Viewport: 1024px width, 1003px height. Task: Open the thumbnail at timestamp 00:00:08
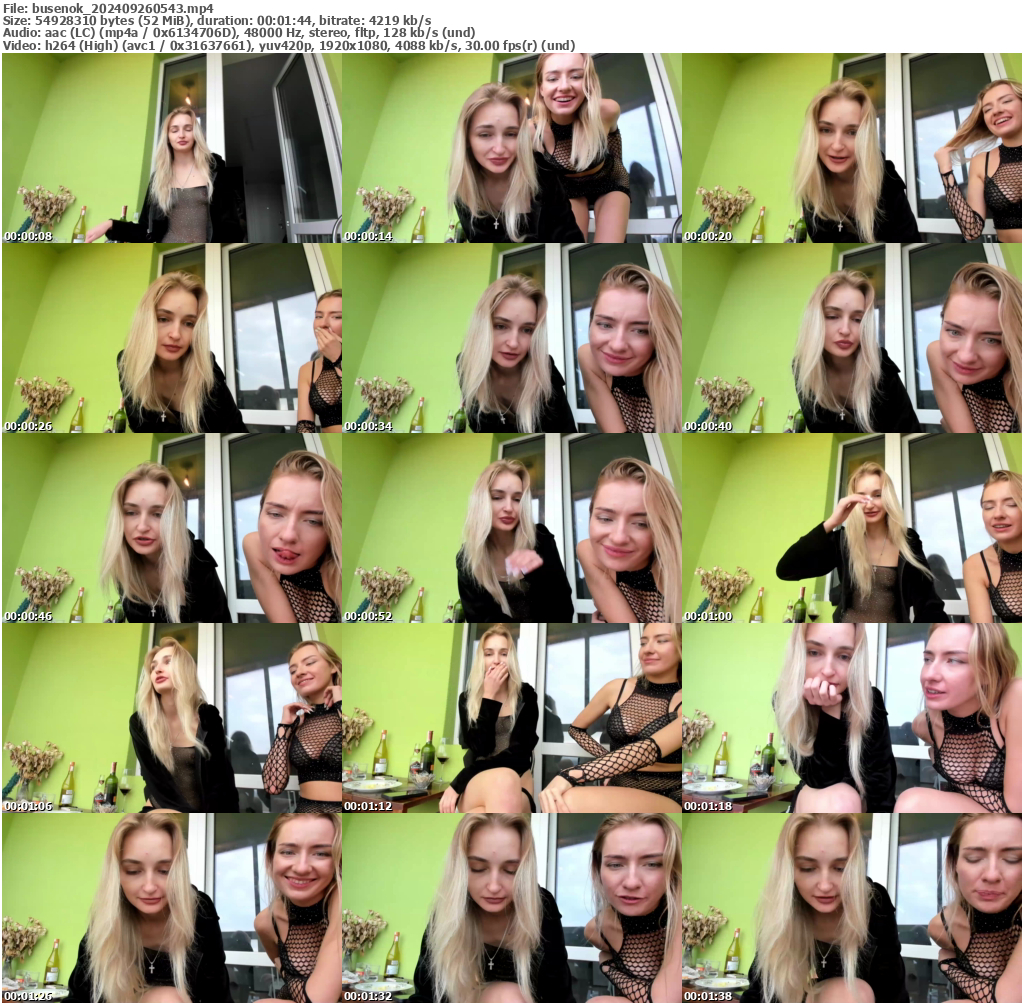pyautogui.click(x=170, y=147)
